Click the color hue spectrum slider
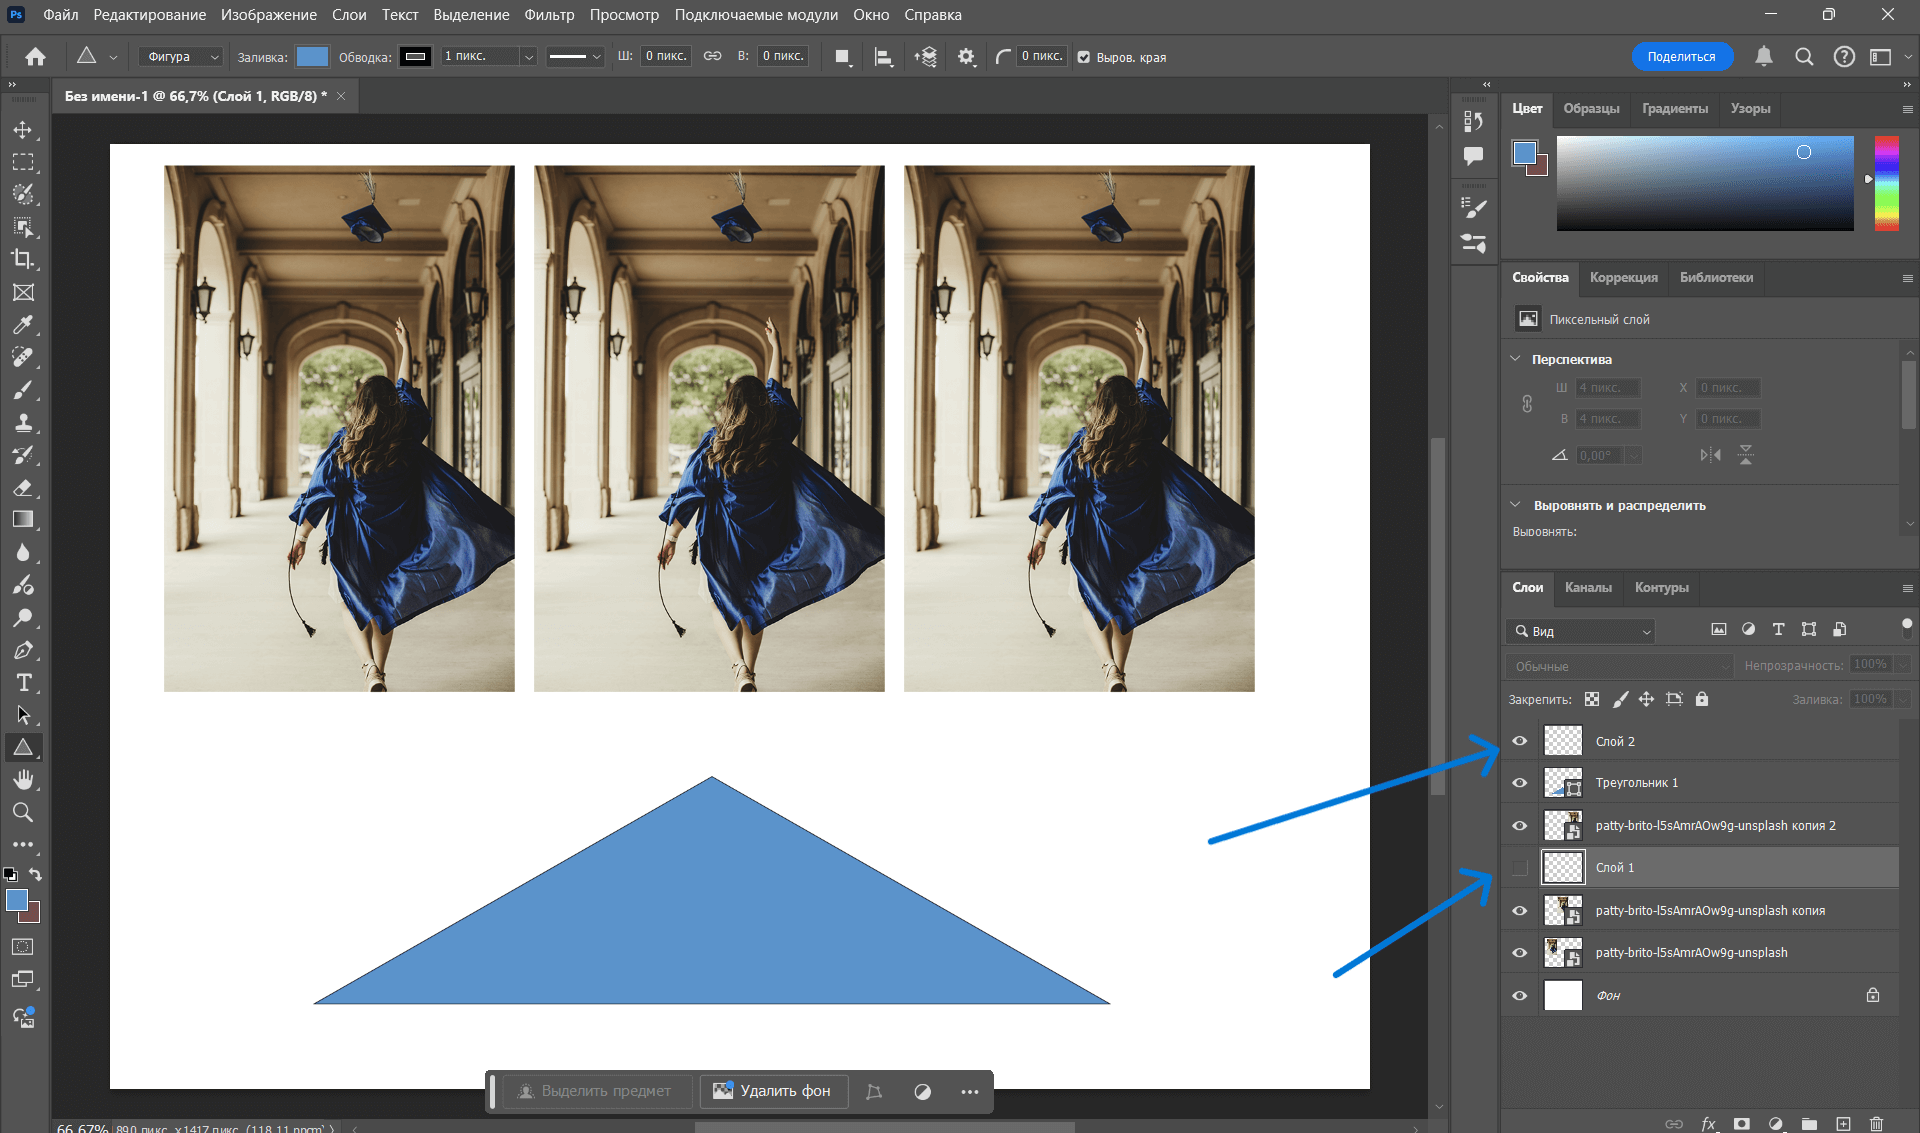Screen dimensions: 1920x1133 [x=1887, y=184]
